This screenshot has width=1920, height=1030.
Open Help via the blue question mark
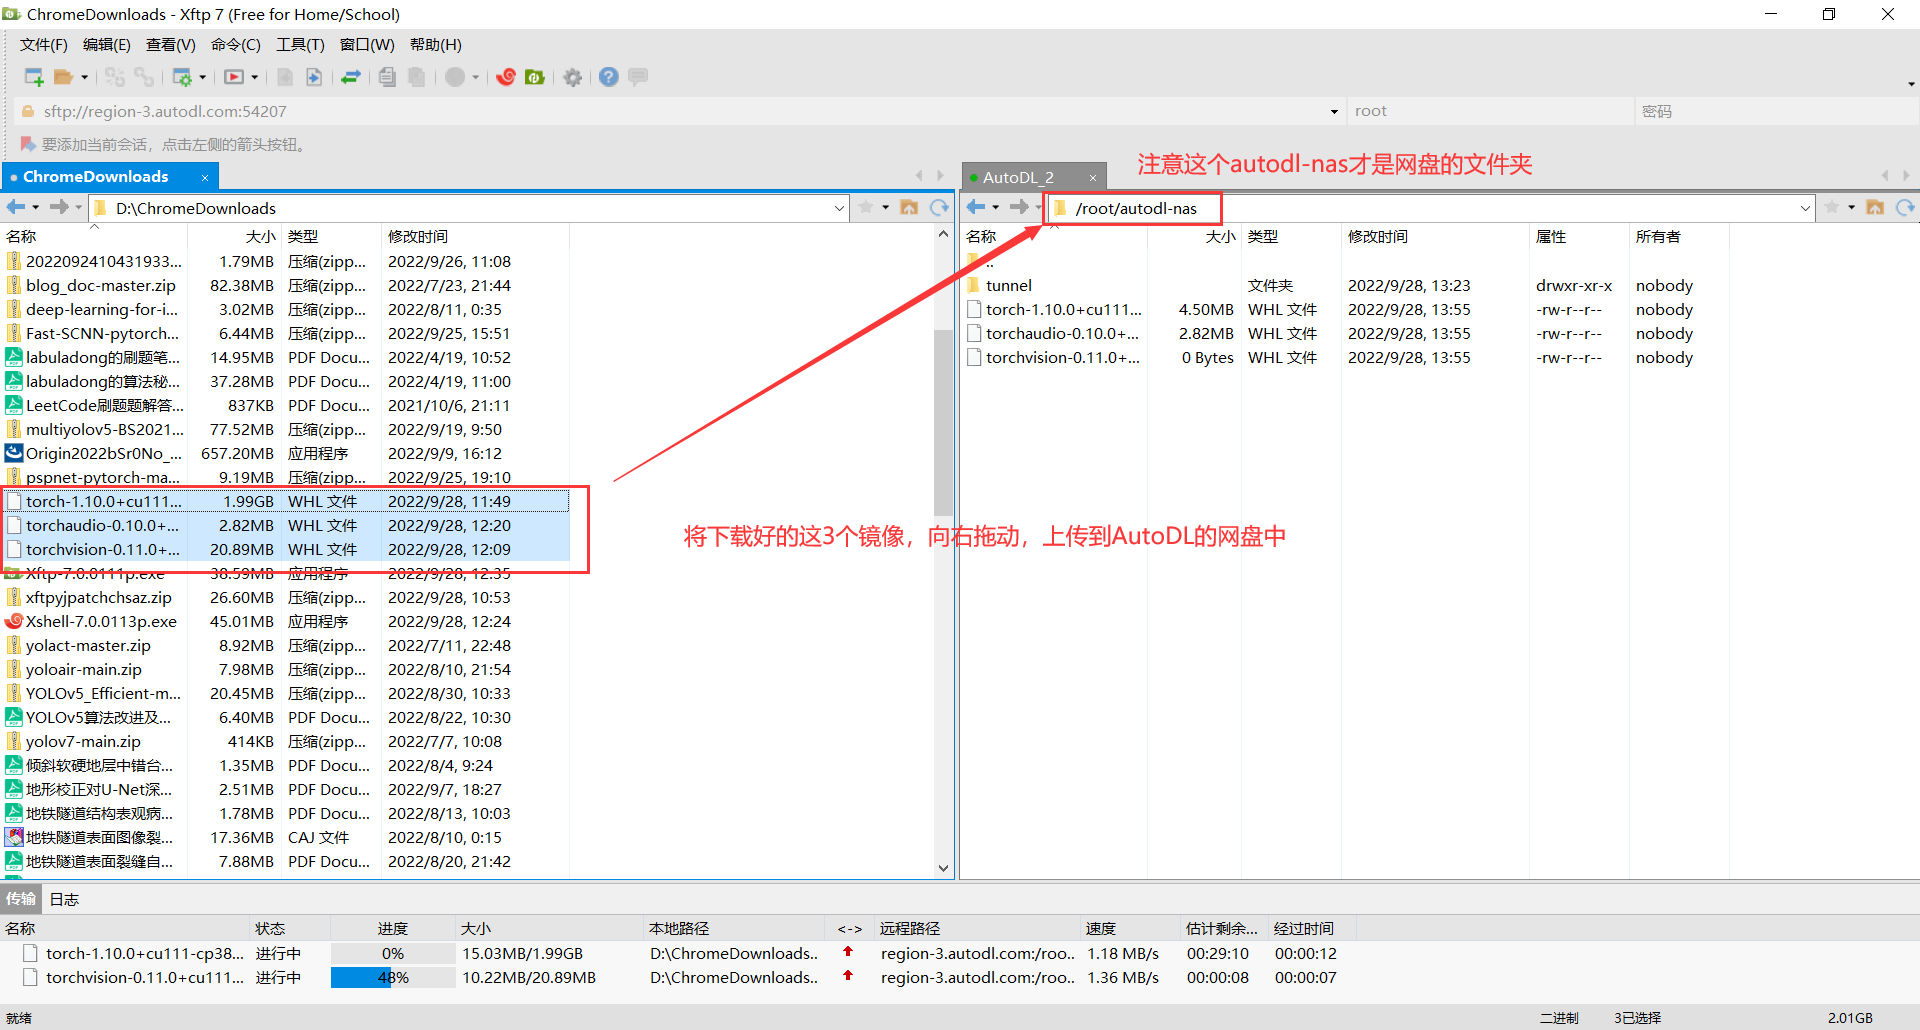pyautogui.click(x=609, y=77)
